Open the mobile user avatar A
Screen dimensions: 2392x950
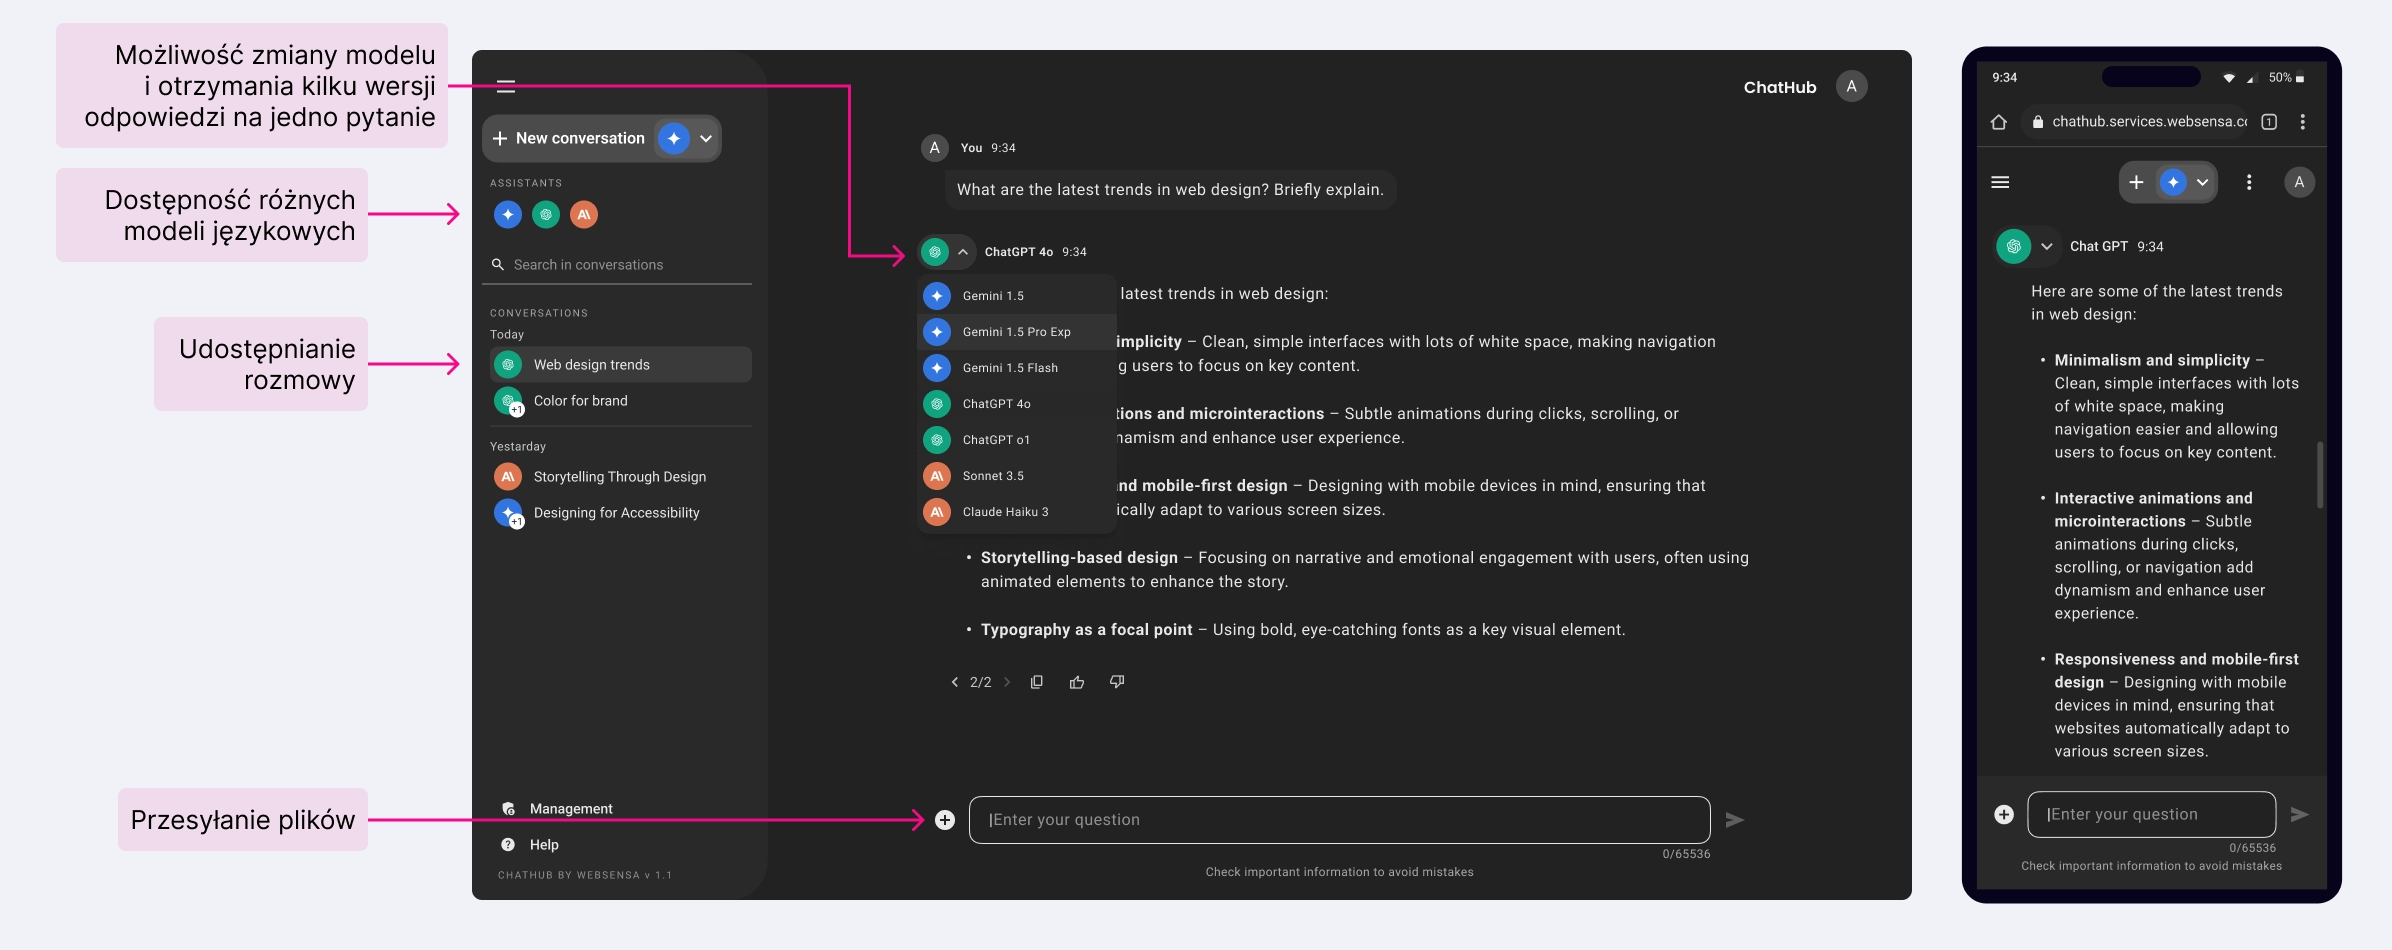click(2299, 182)
